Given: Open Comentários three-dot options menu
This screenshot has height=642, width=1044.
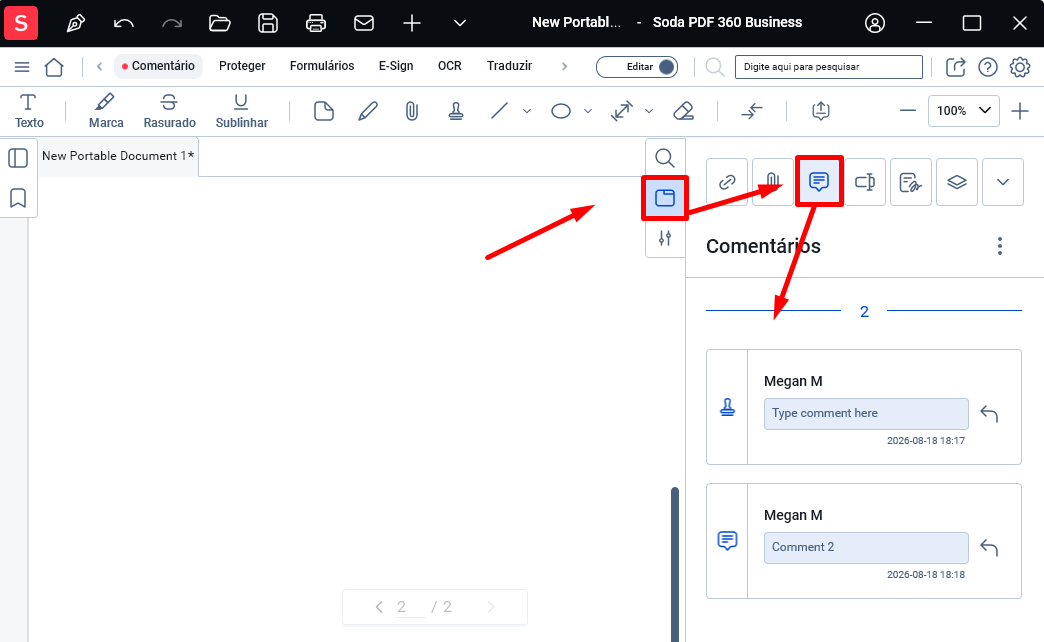Looking at the screenshot, I should 999,246.
